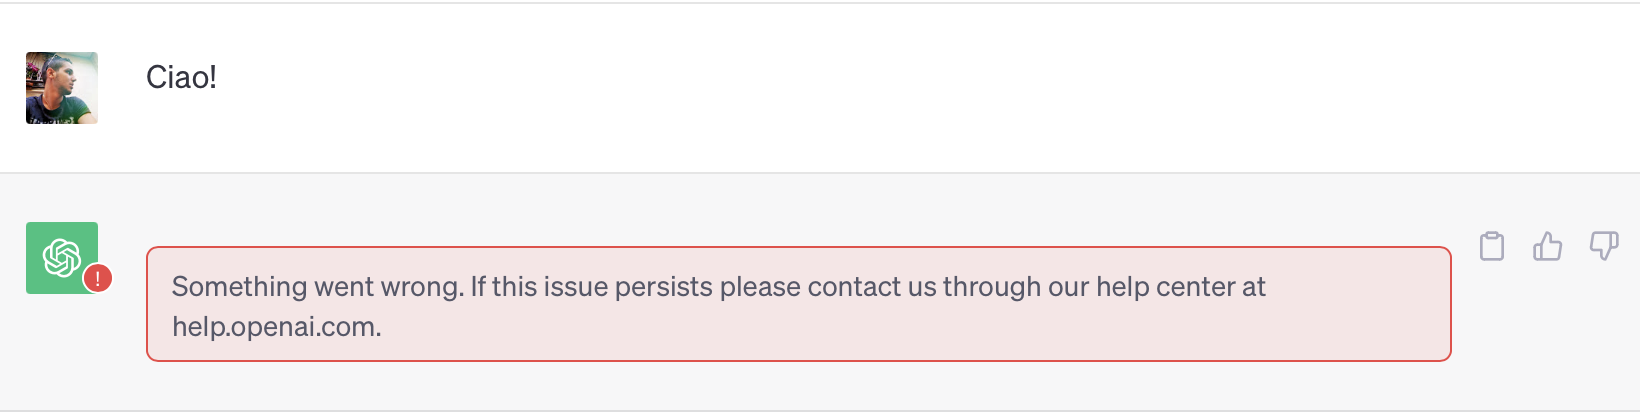Mark the error reply as a bad response
Screen dimensions: 1640x412
tap(1604, 246)
